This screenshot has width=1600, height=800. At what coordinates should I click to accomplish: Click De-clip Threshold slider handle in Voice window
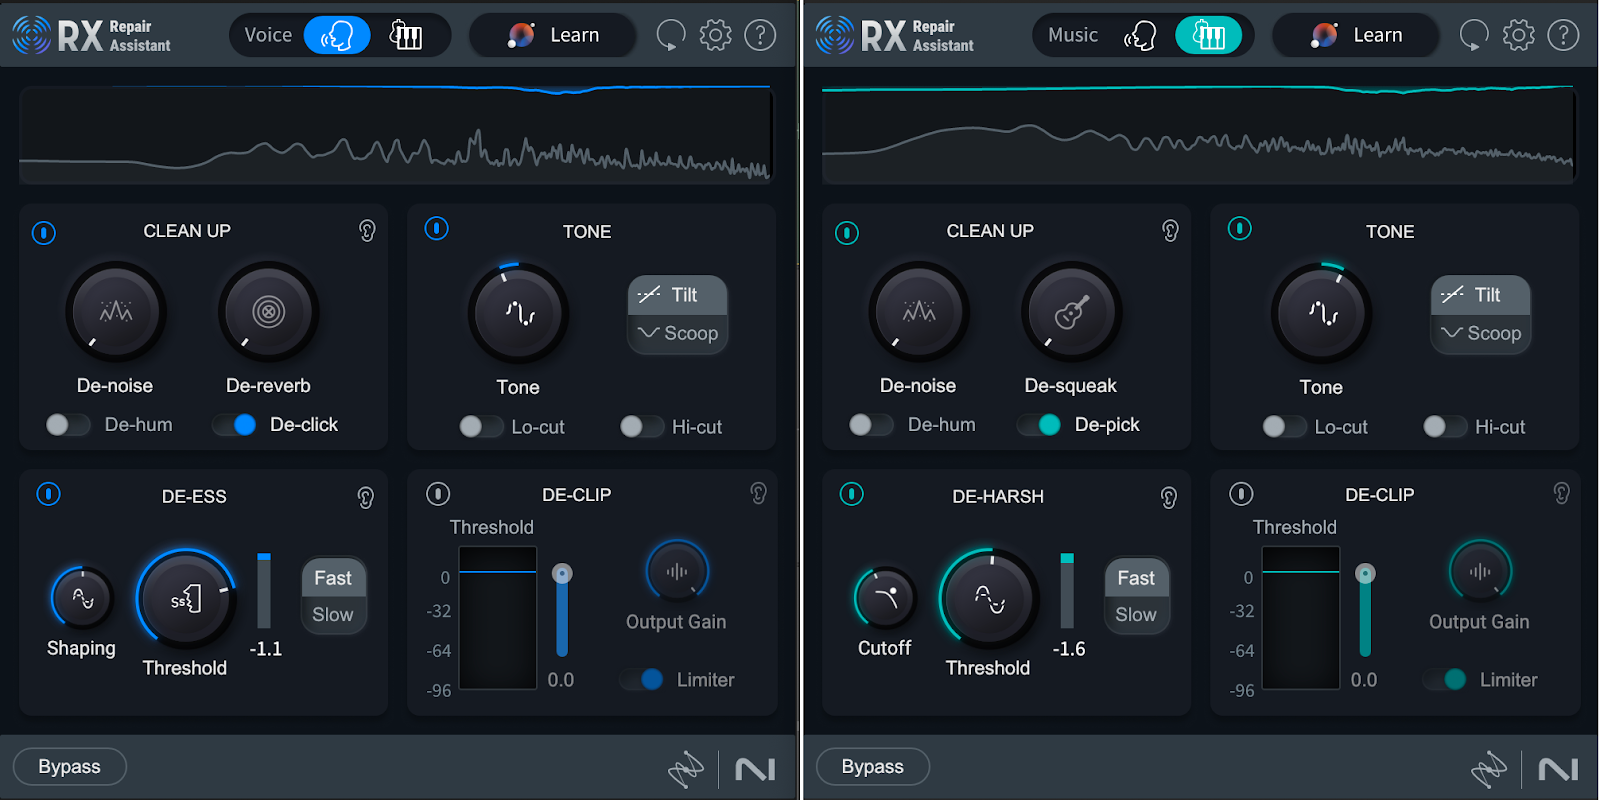[x=562, y=574]
